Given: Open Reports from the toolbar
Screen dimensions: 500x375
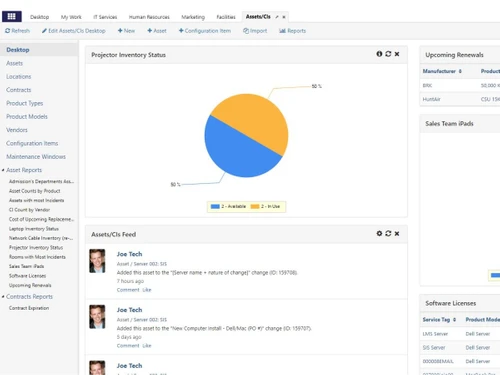Looking at the screenshot, I should 292,31.
